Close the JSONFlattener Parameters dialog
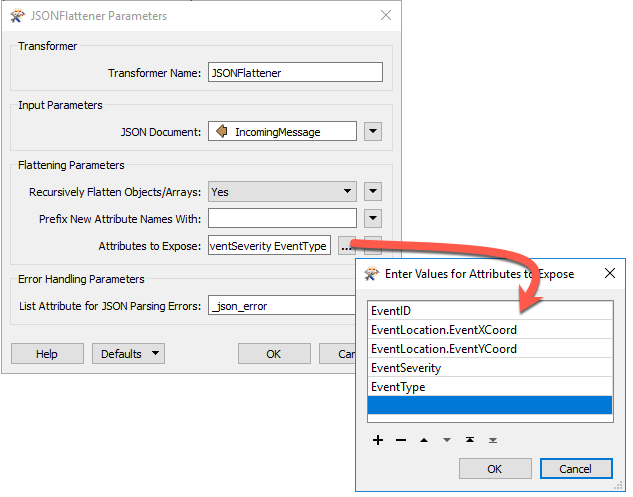The width and height of the screenshot is (633, 497). point(386,15)
